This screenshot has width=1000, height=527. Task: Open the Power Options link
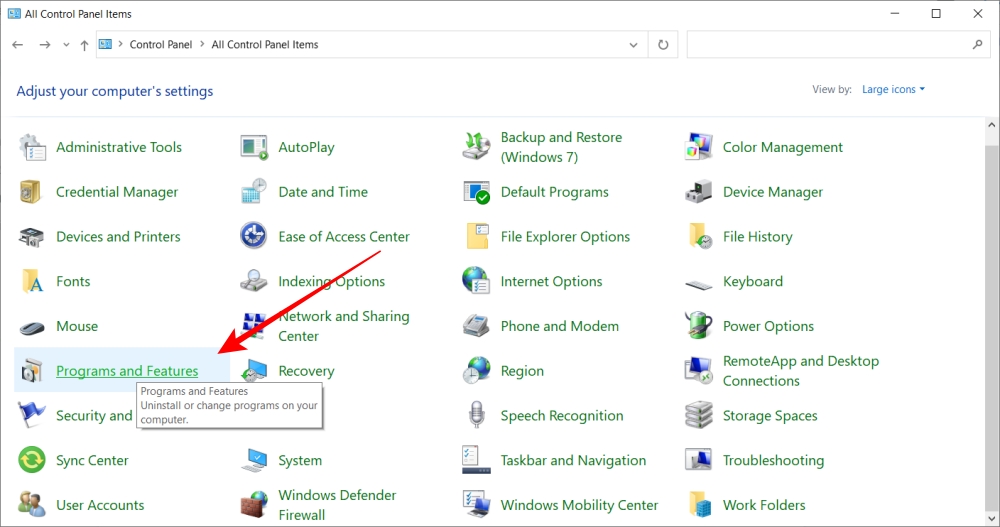click(x=768, y=326)
